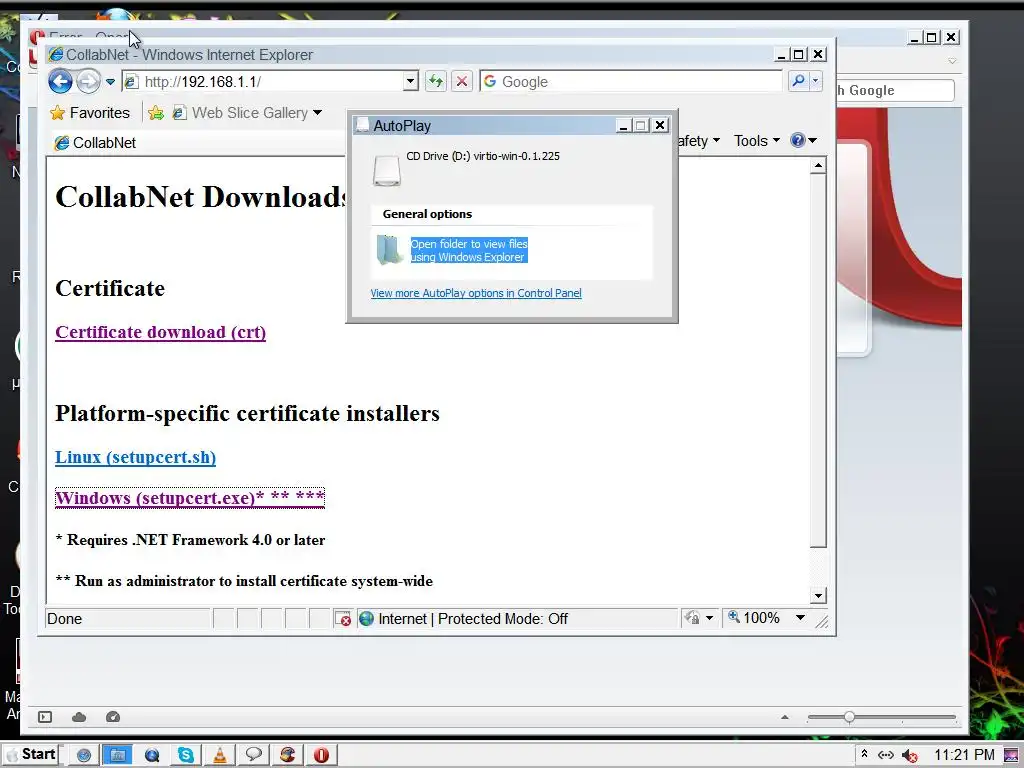The width and height of the screenshot is (1024, 768).
Task: Adjust the Opera zoom slider handle
Action: (x=849, y=717)
